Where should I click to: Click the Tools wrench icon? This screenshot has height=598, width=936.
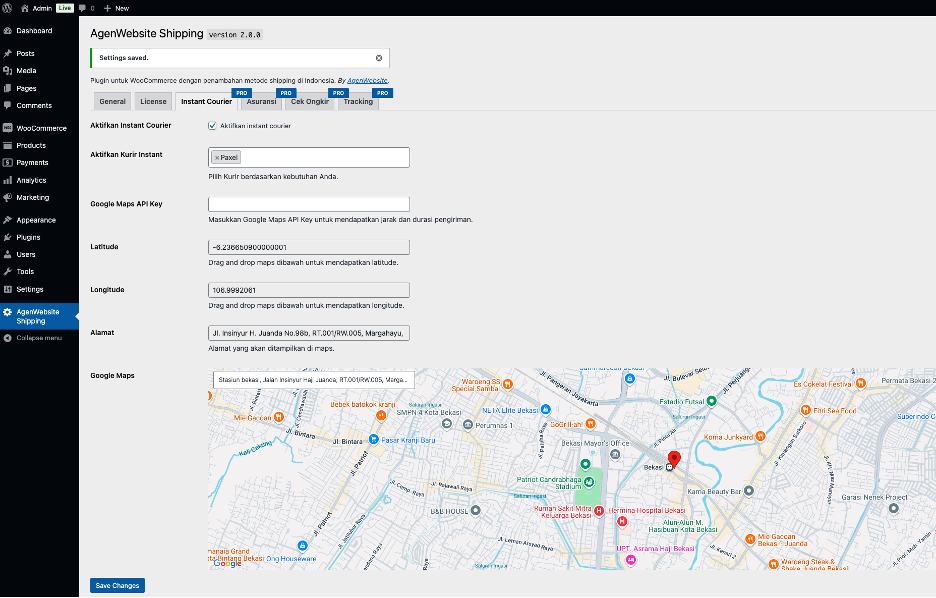[7, 272]
